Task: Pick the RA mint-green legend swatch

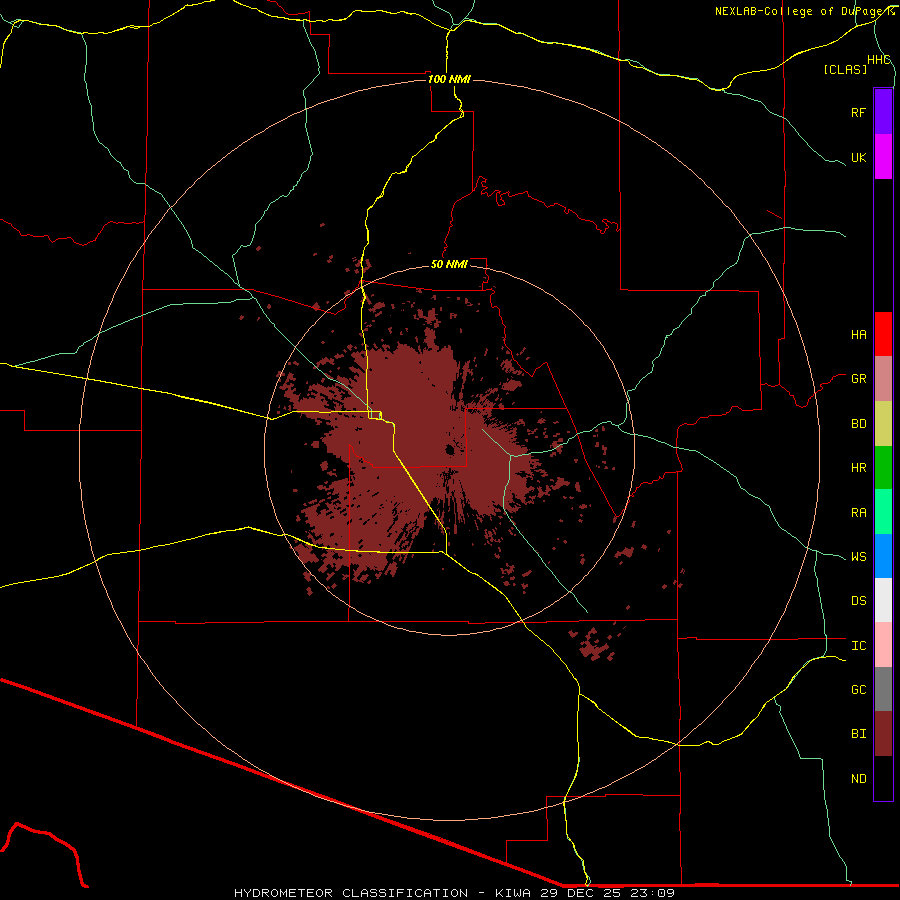Action: click(x=883, y=512)
